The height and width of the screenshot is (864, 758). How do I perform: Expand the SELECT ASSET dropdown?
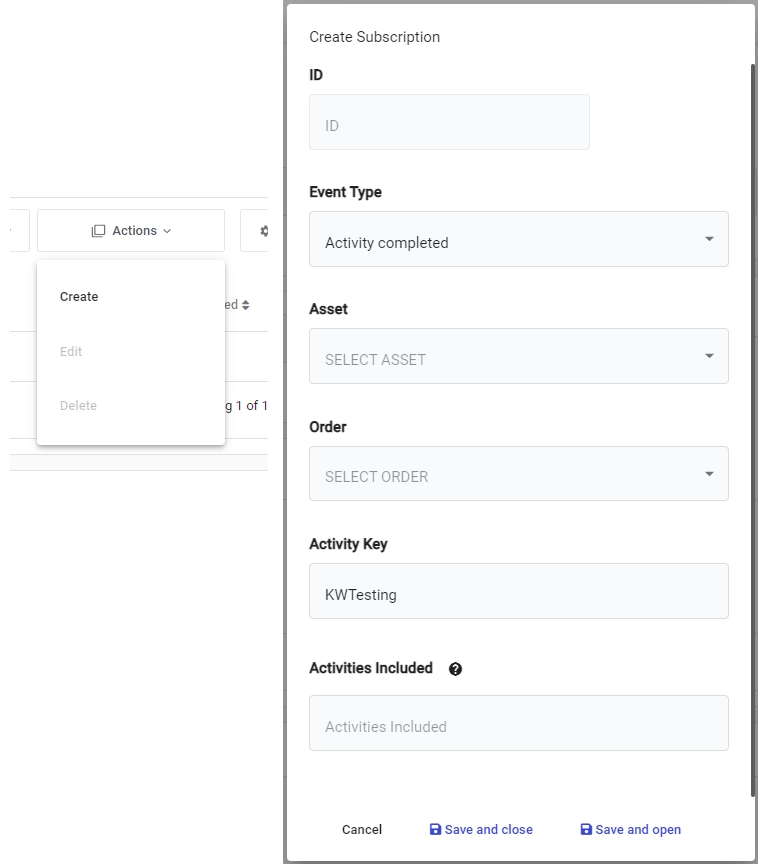tap(518, 357)
